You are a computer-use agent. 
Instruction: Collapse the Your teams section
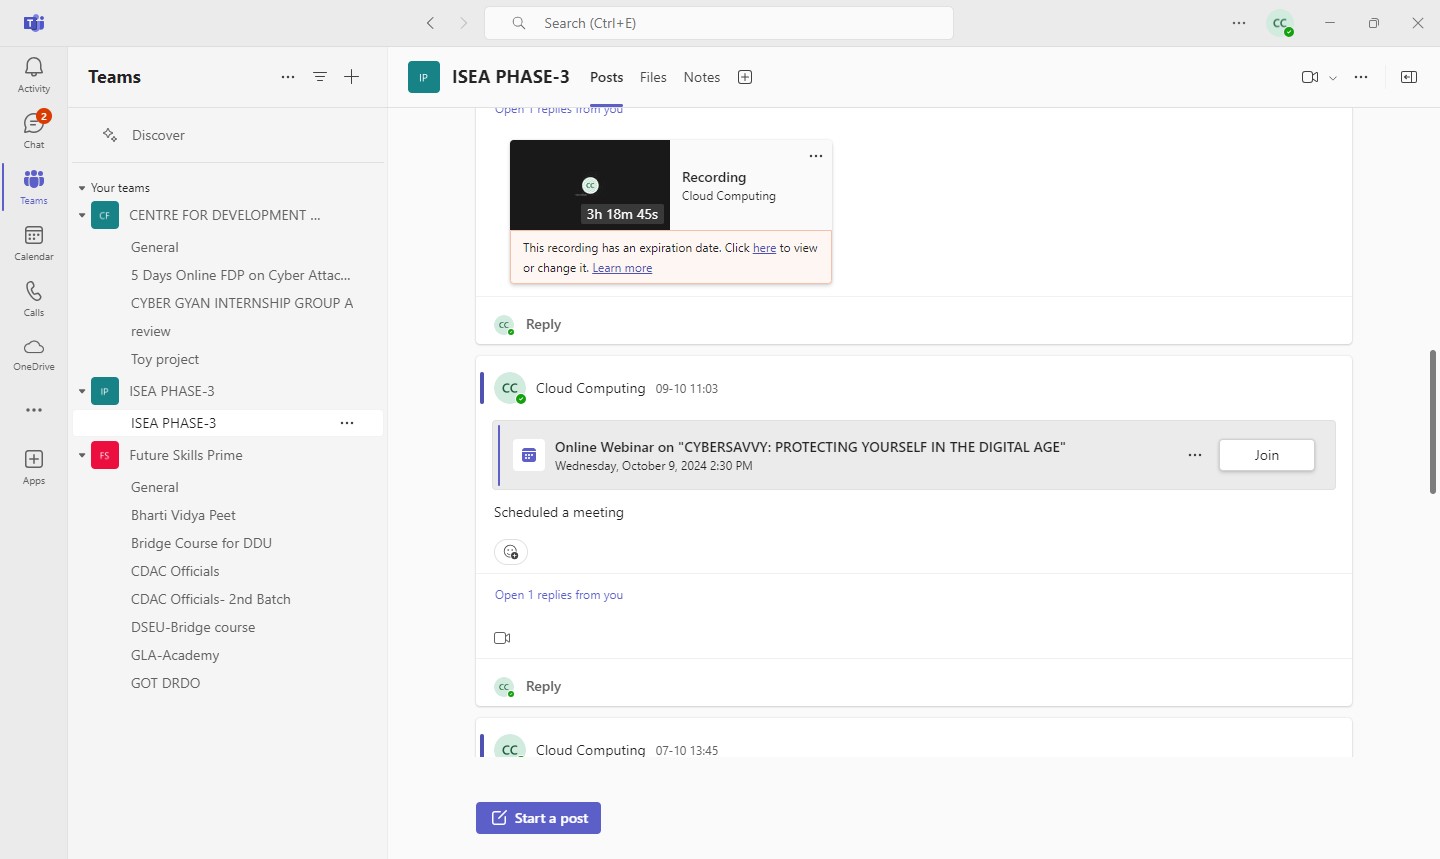[x=82, y=188]
